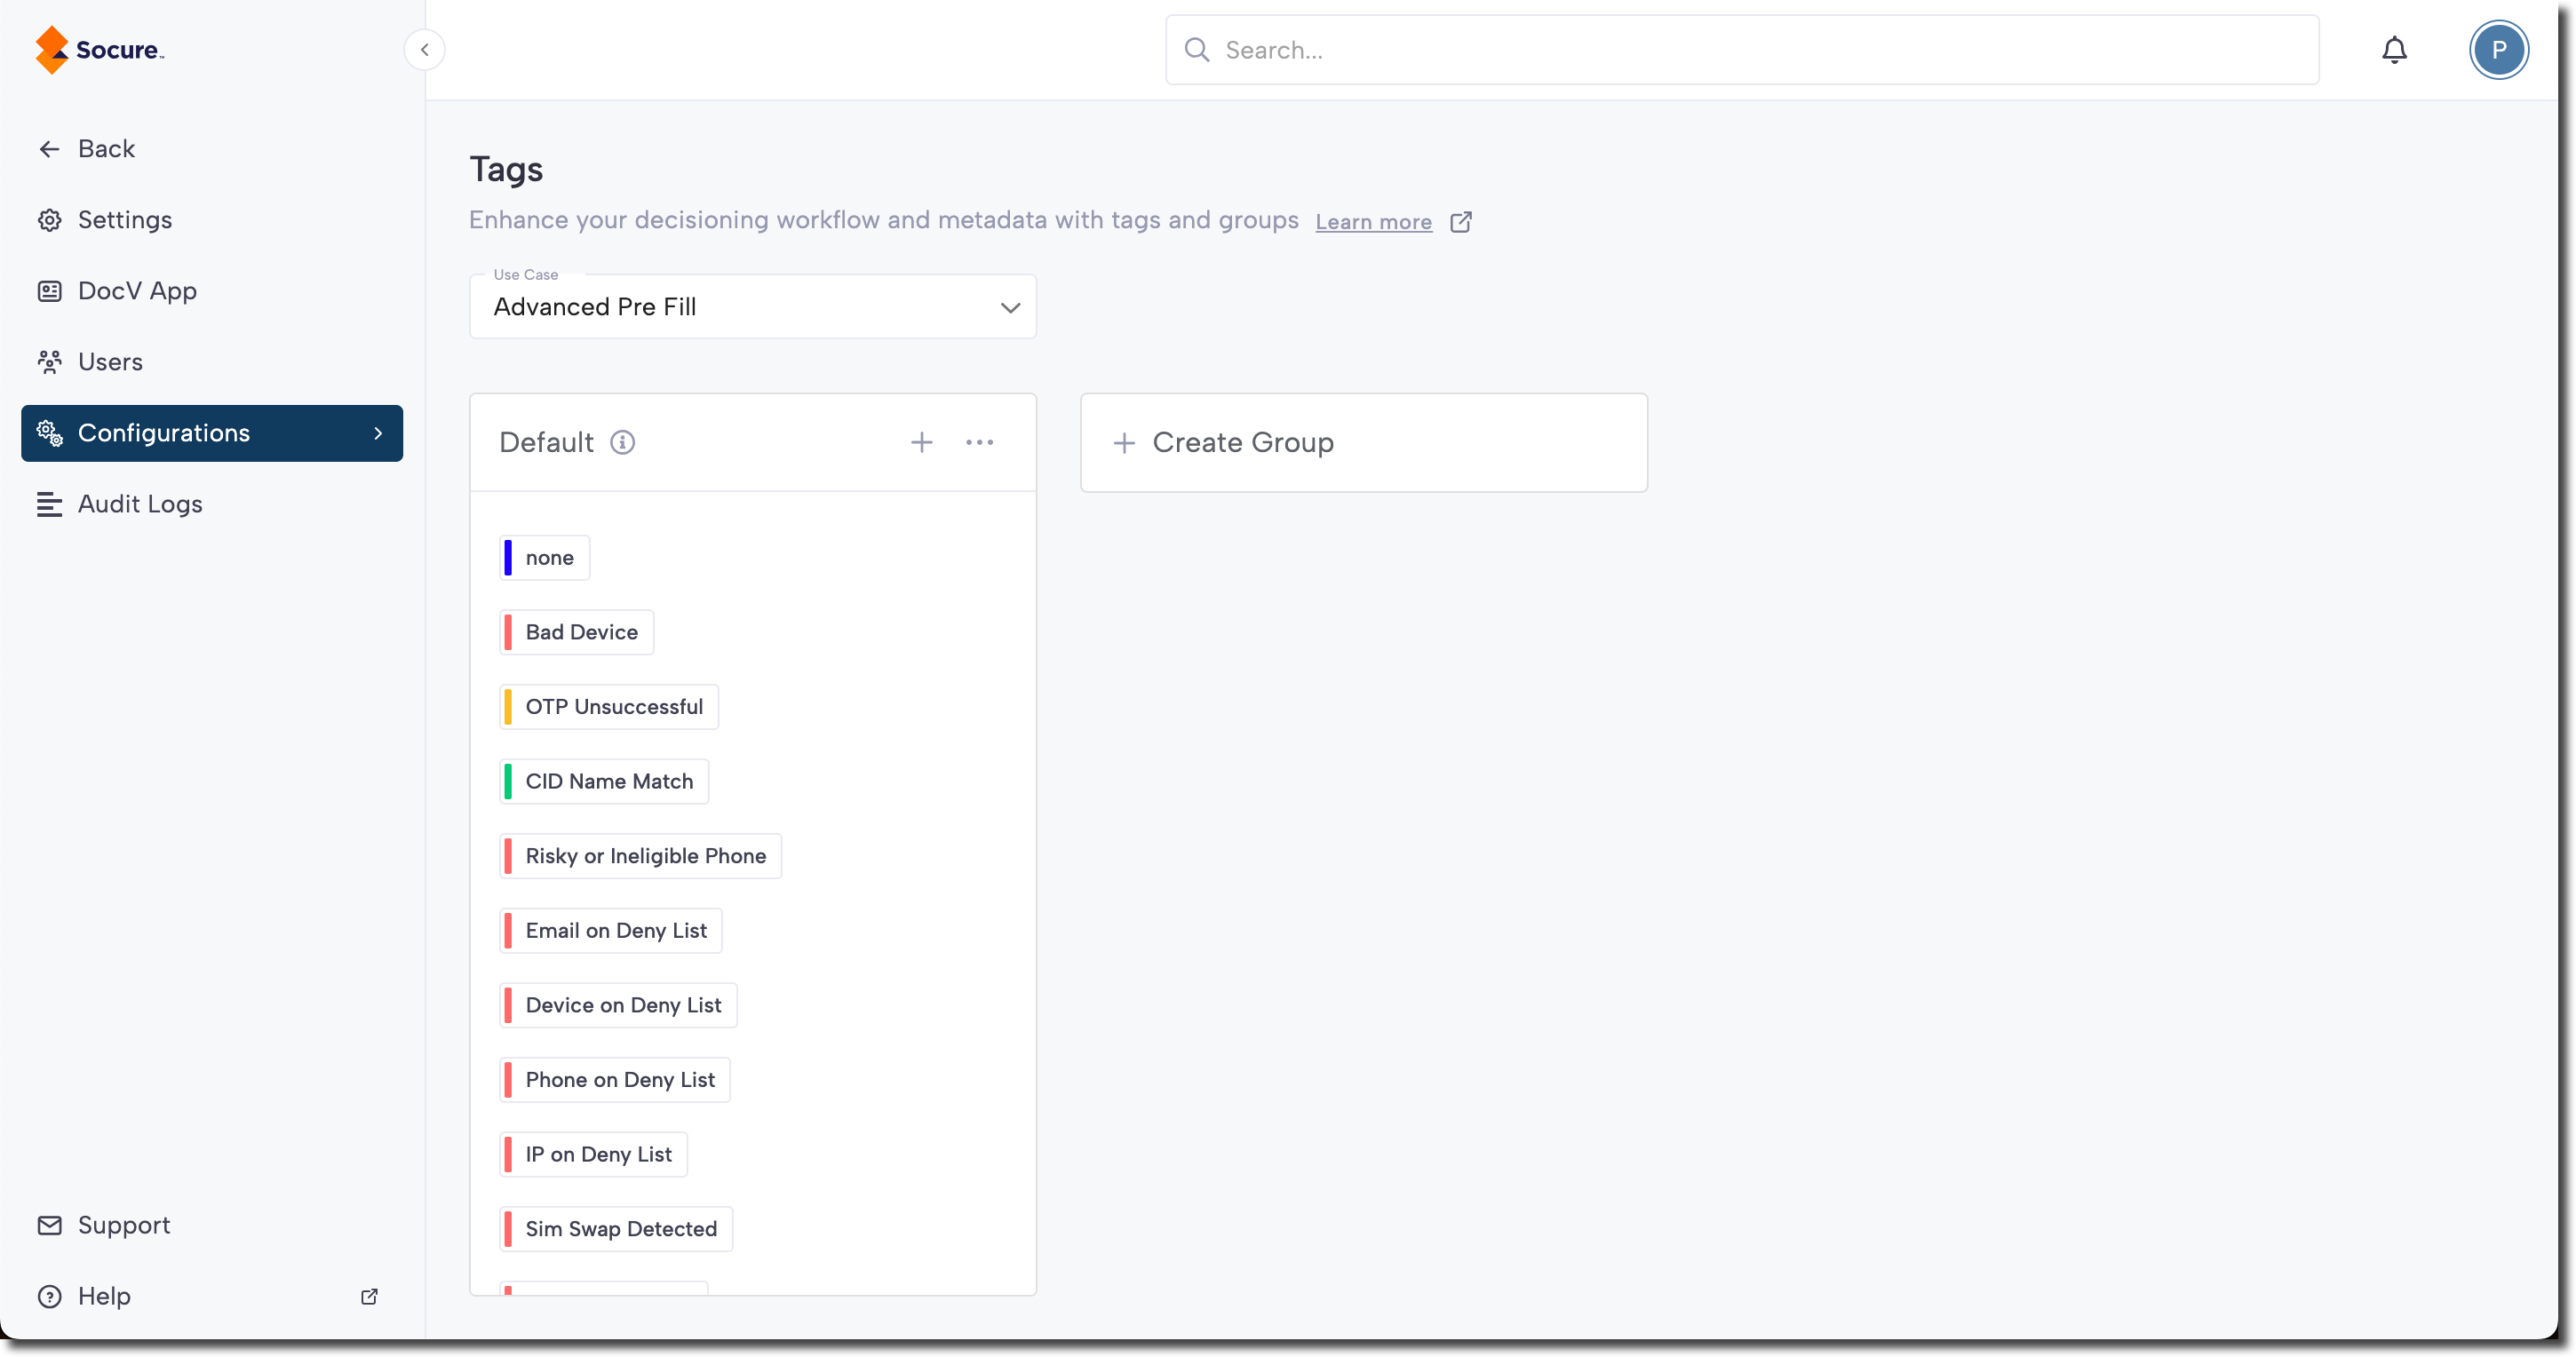Navigate to Audit Logs
This screenshot has height=1357, width=2576.
tap(140, 504)
